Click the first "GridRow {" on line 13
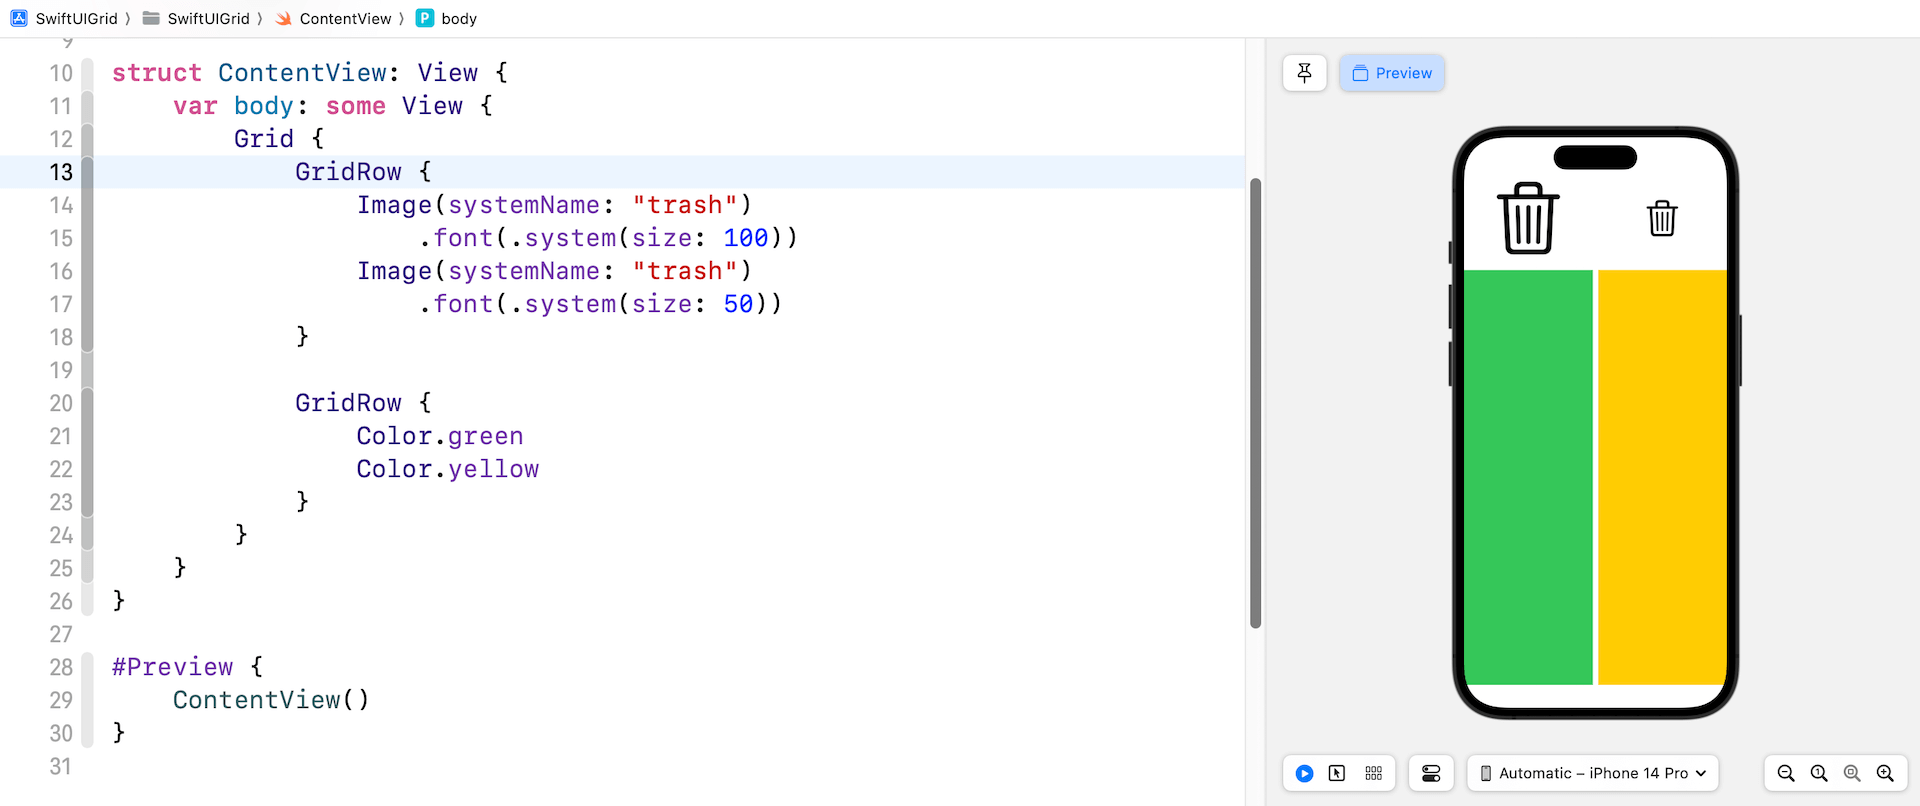Screen dimensions: 1920x806 [363, 172]
